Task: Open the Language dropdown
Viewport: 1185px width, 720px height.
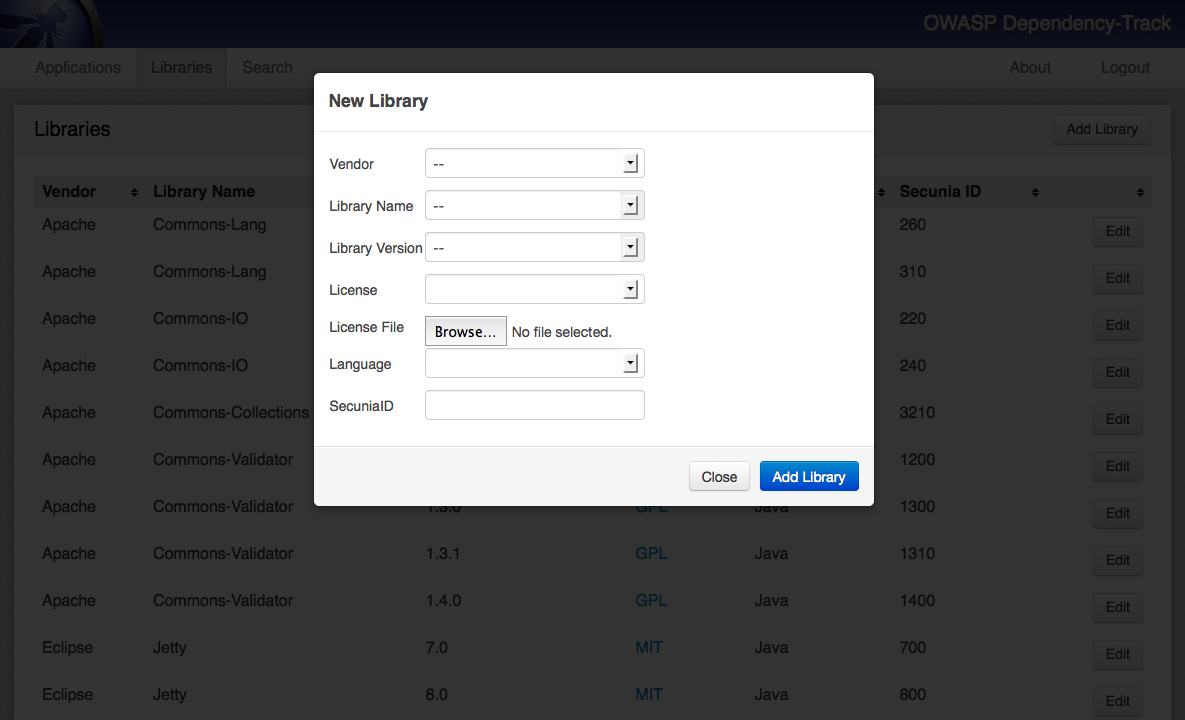Action: point(534,364)
